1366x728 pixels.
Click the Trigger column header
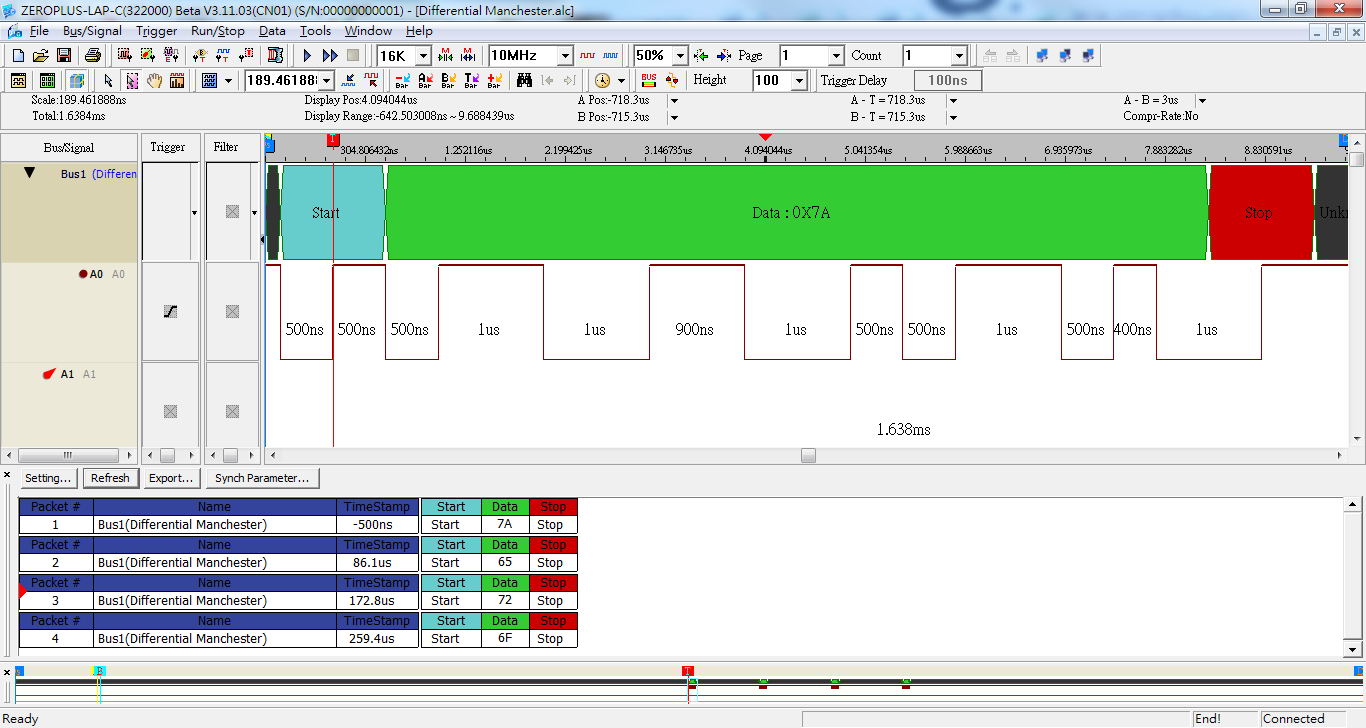pos(168,147)
